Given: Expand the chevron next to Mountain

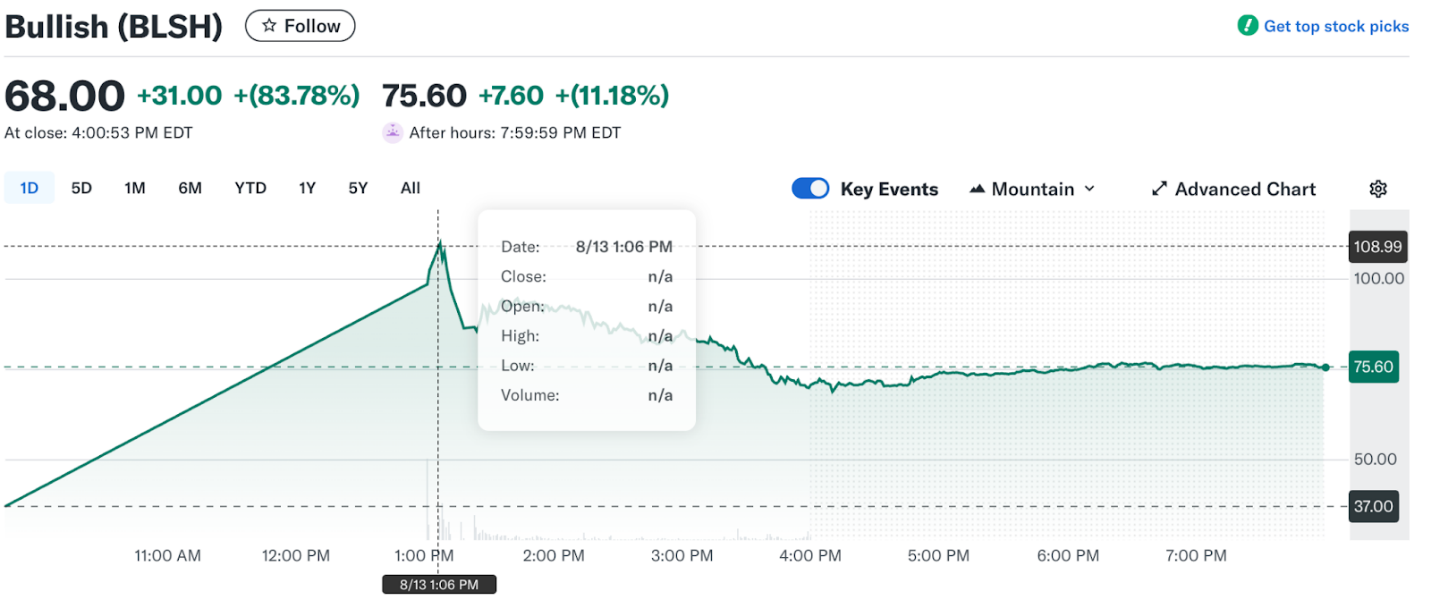Looking at the screenshot, I should [1089, 188].
